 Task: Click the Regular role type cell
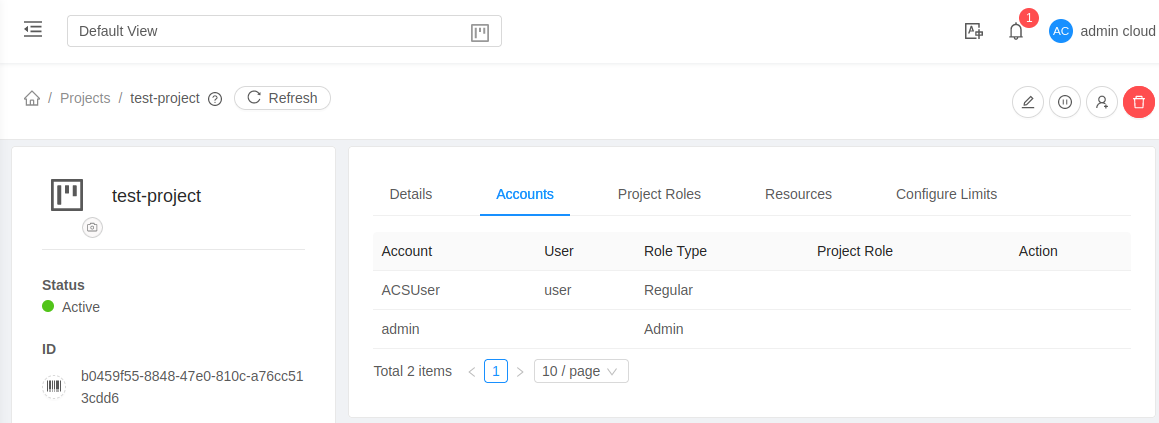click(x=668, y=290)
